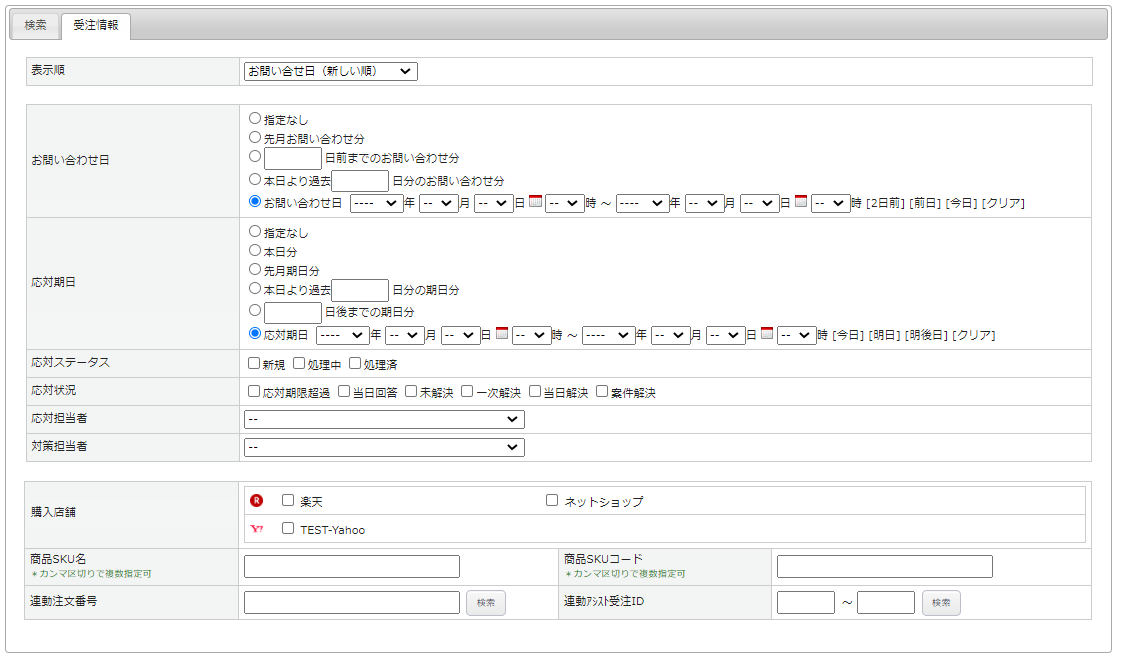Select 先月お問い合わせ分 radio button

click(255, 137)
